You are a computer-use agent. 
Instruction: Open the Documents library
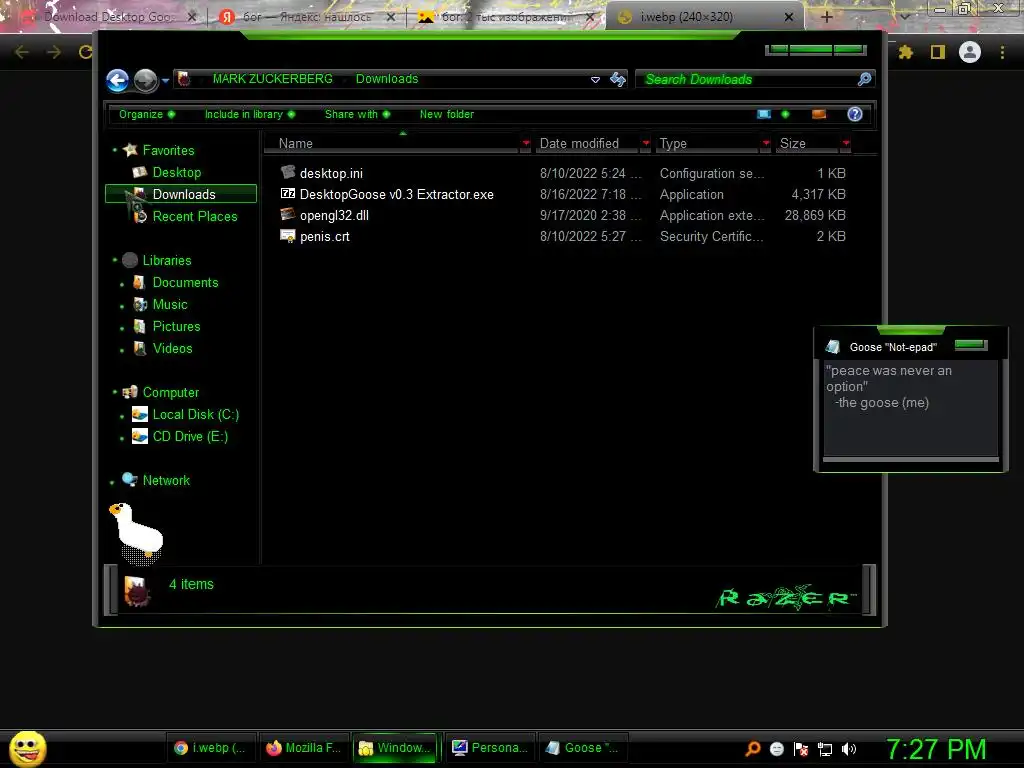click(185, 282)
